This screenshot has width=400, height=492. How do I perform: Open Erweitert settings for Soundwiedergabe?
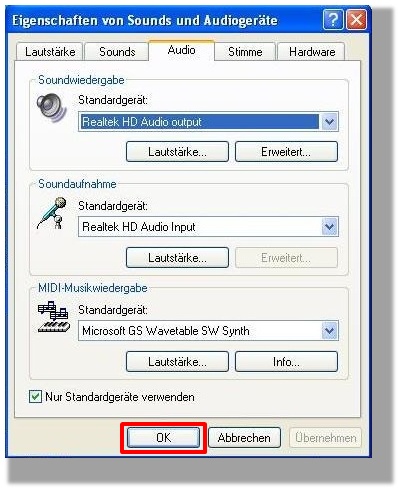[286, 152]
